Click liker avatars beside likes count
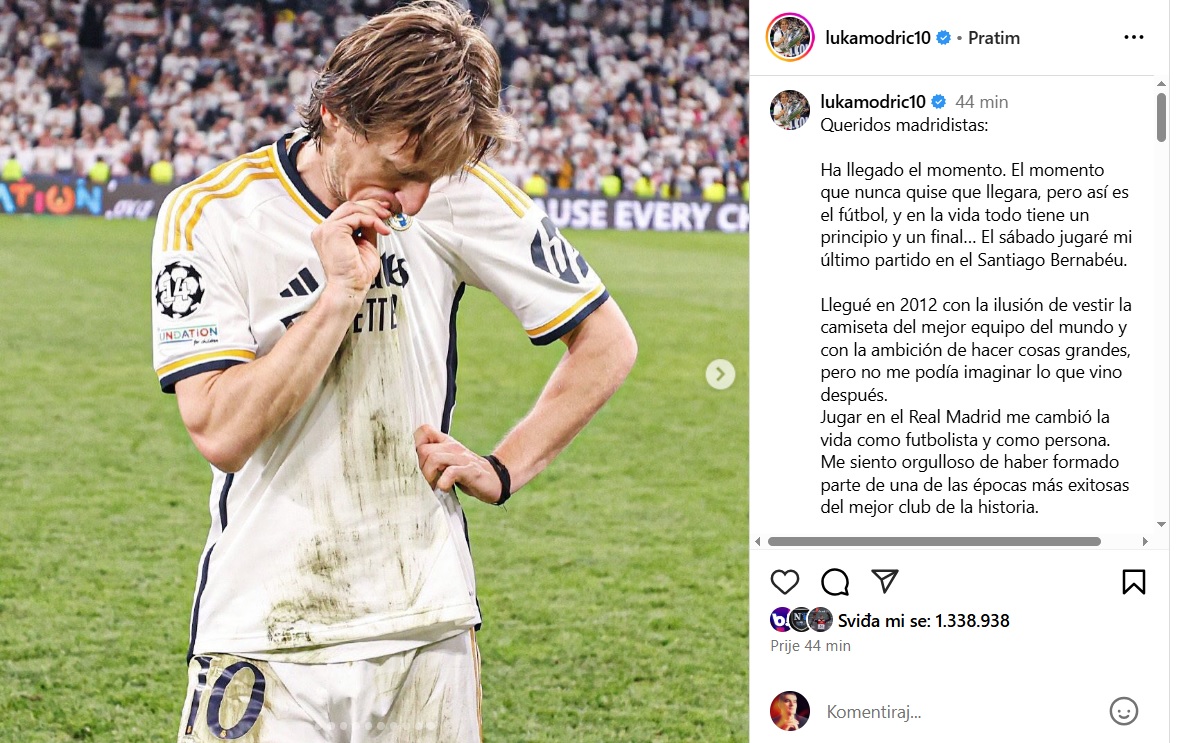The height and width of the screenshot is (743, 1183). (801, 620)
